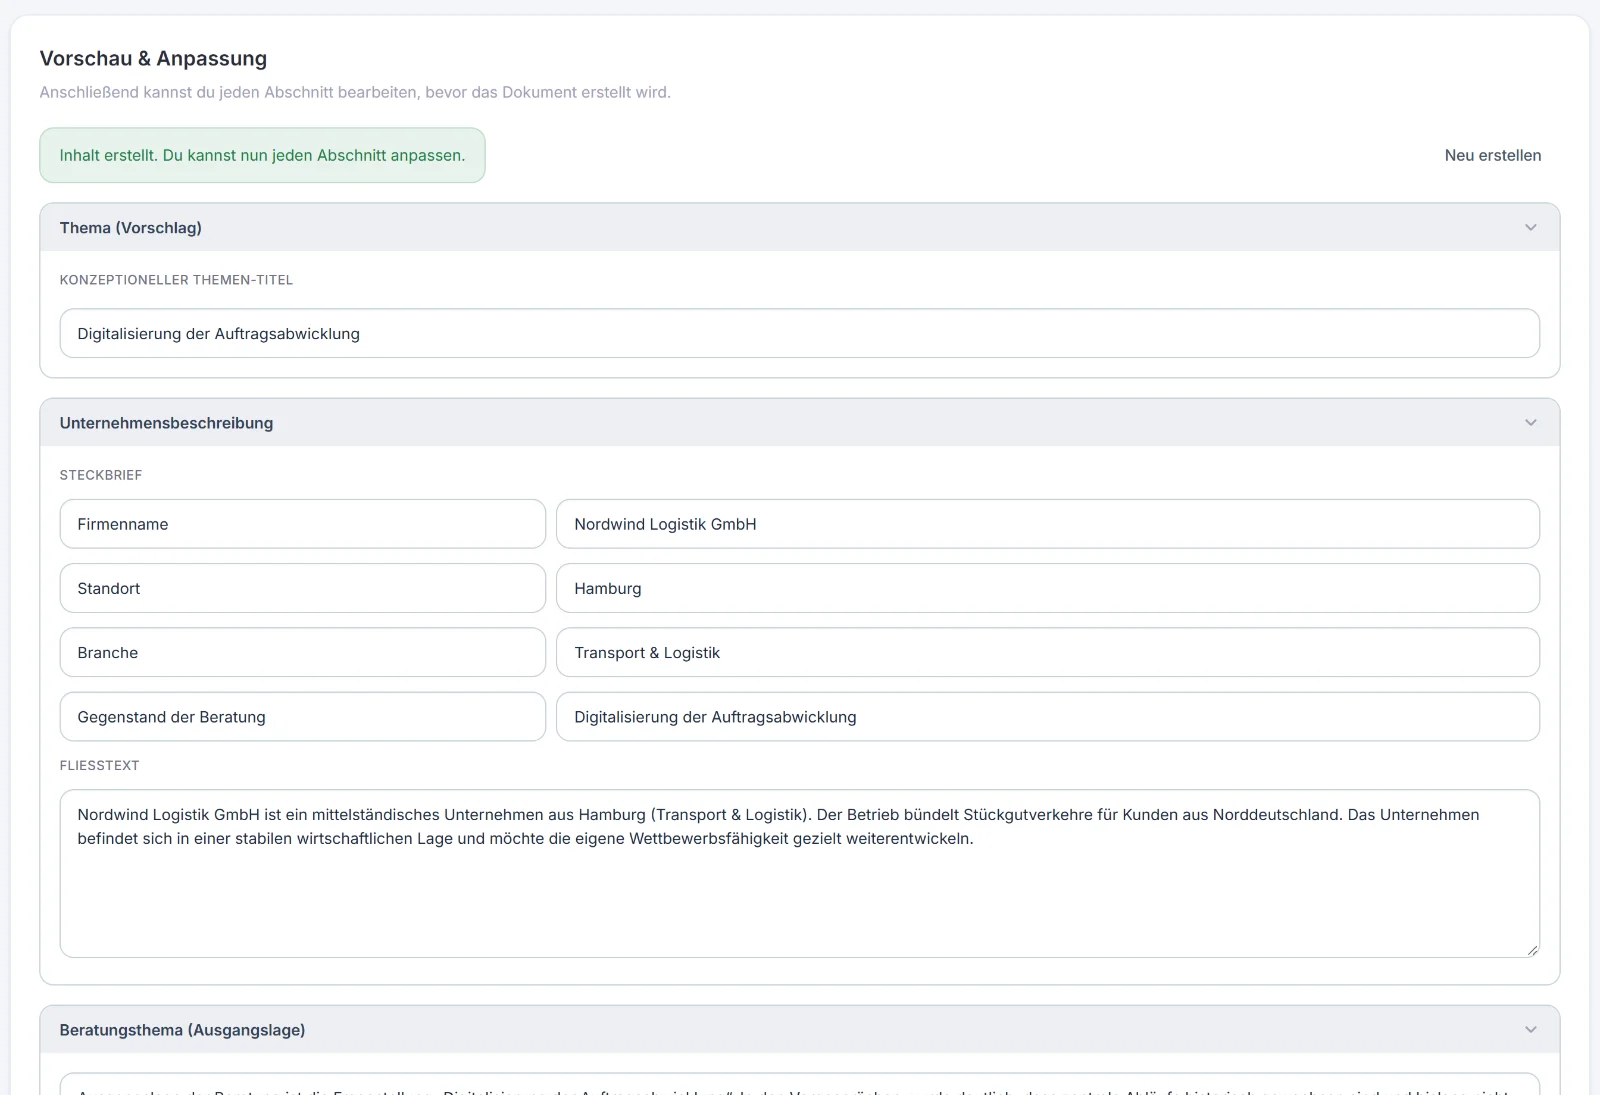The width and height of the screenshot is (1600, 1095).
Task: Grab the Fliesstext textarea resize handle
Action: coord(1532,950)
